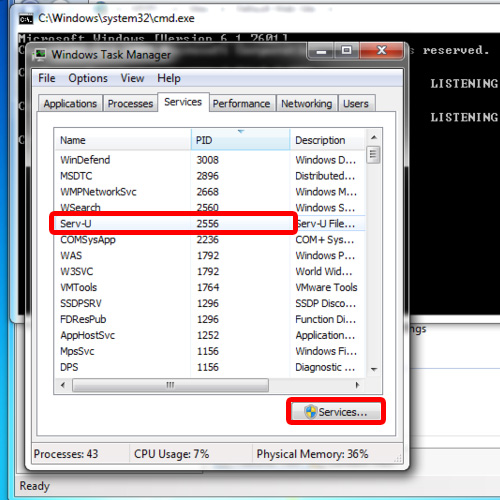Open the Options menu

(88, 78)
